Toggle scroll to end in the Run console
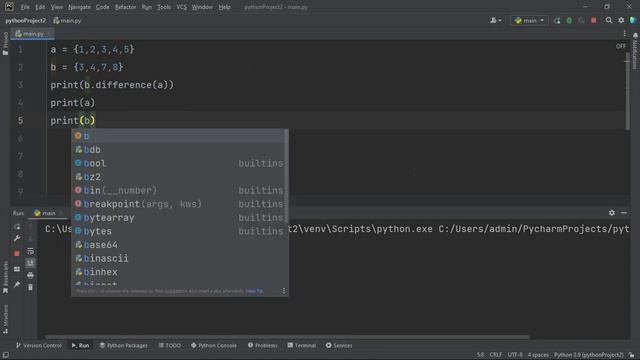640x360 pixels. point(31,263)
